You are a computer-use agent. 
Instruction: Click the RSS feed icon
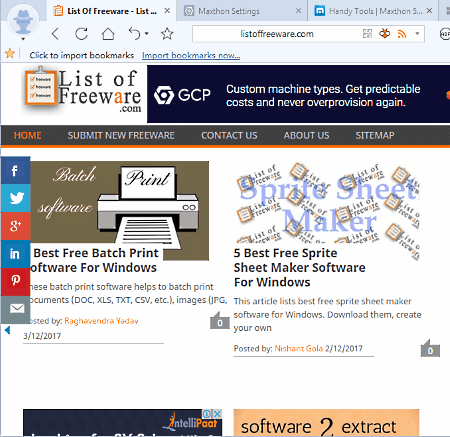402,34
